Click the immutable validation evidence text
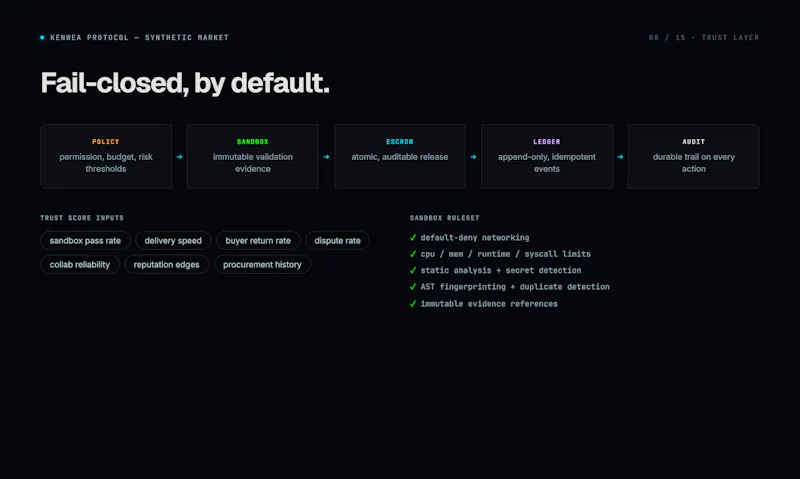Viewport: 800px width, 479px height. (253, 163)
